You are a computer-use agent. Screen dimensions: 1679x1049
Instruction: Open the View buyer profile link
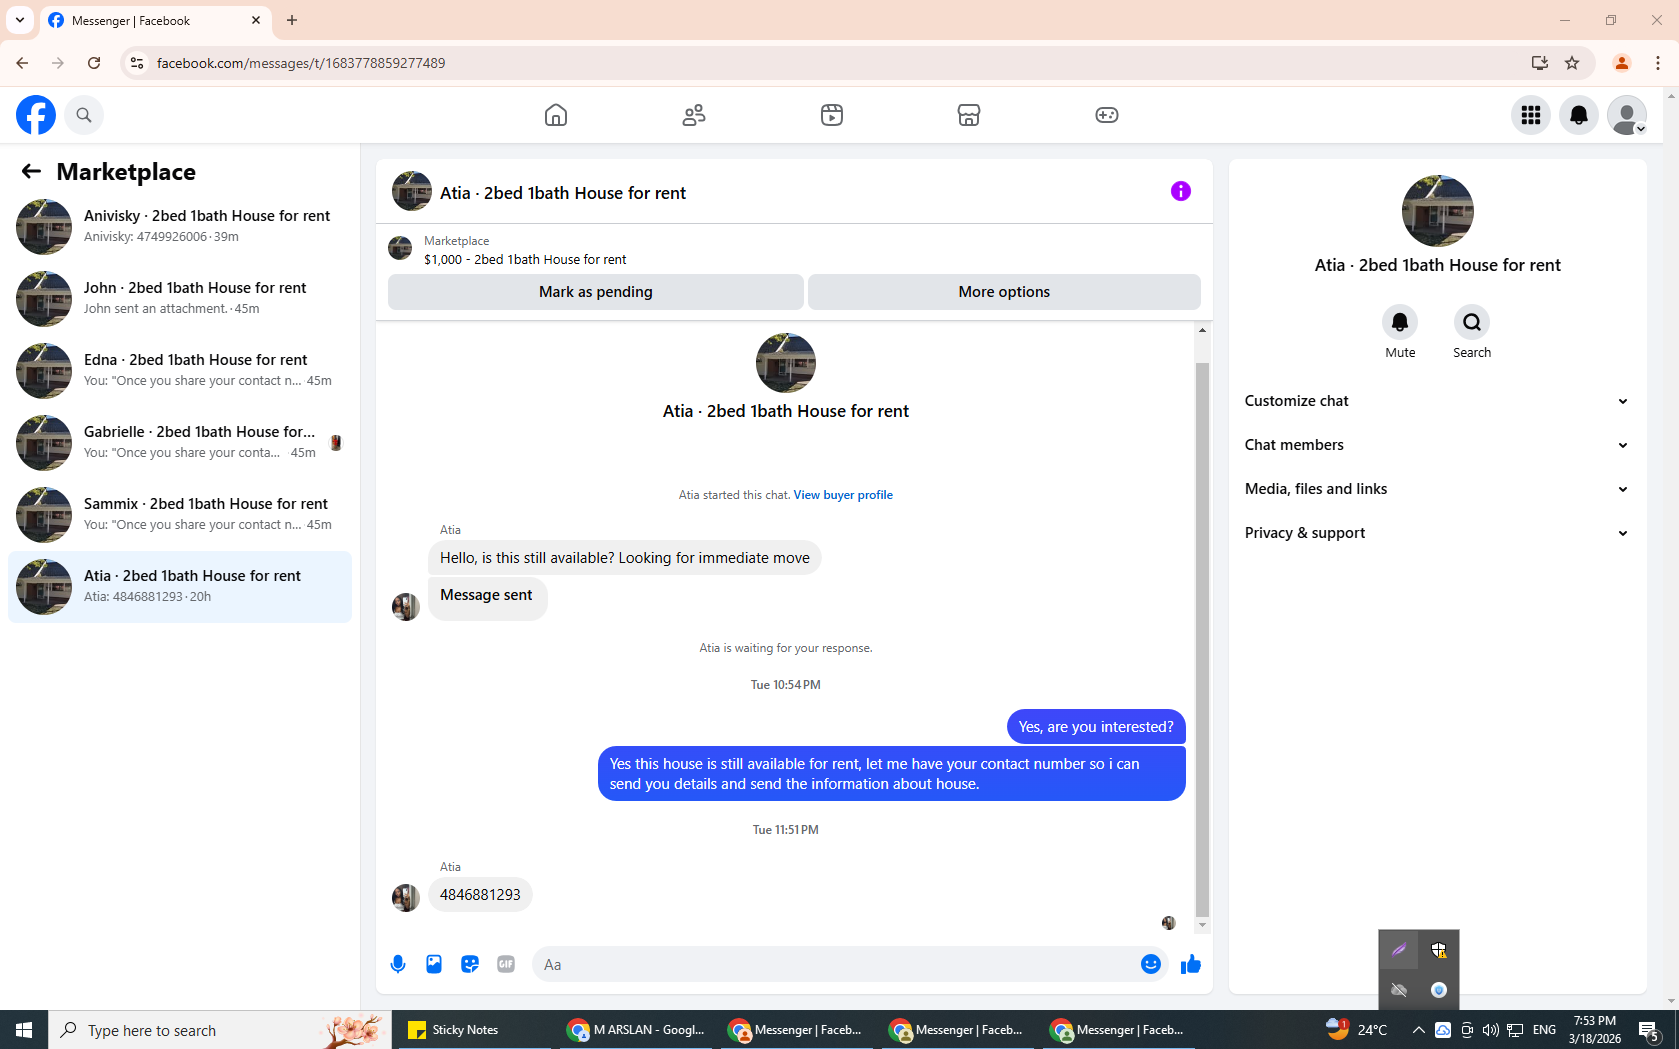click(843, 495)
